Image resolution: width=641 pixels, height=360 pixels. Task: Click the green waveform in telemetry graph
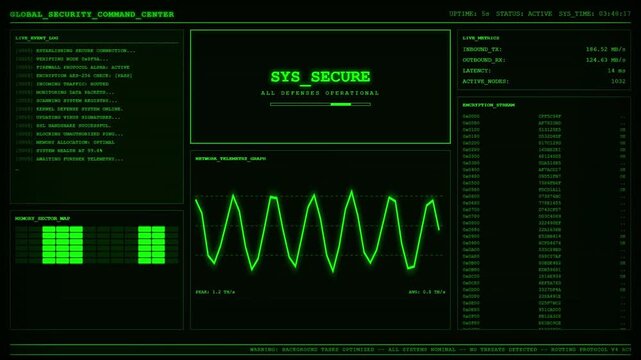point(317,231)
